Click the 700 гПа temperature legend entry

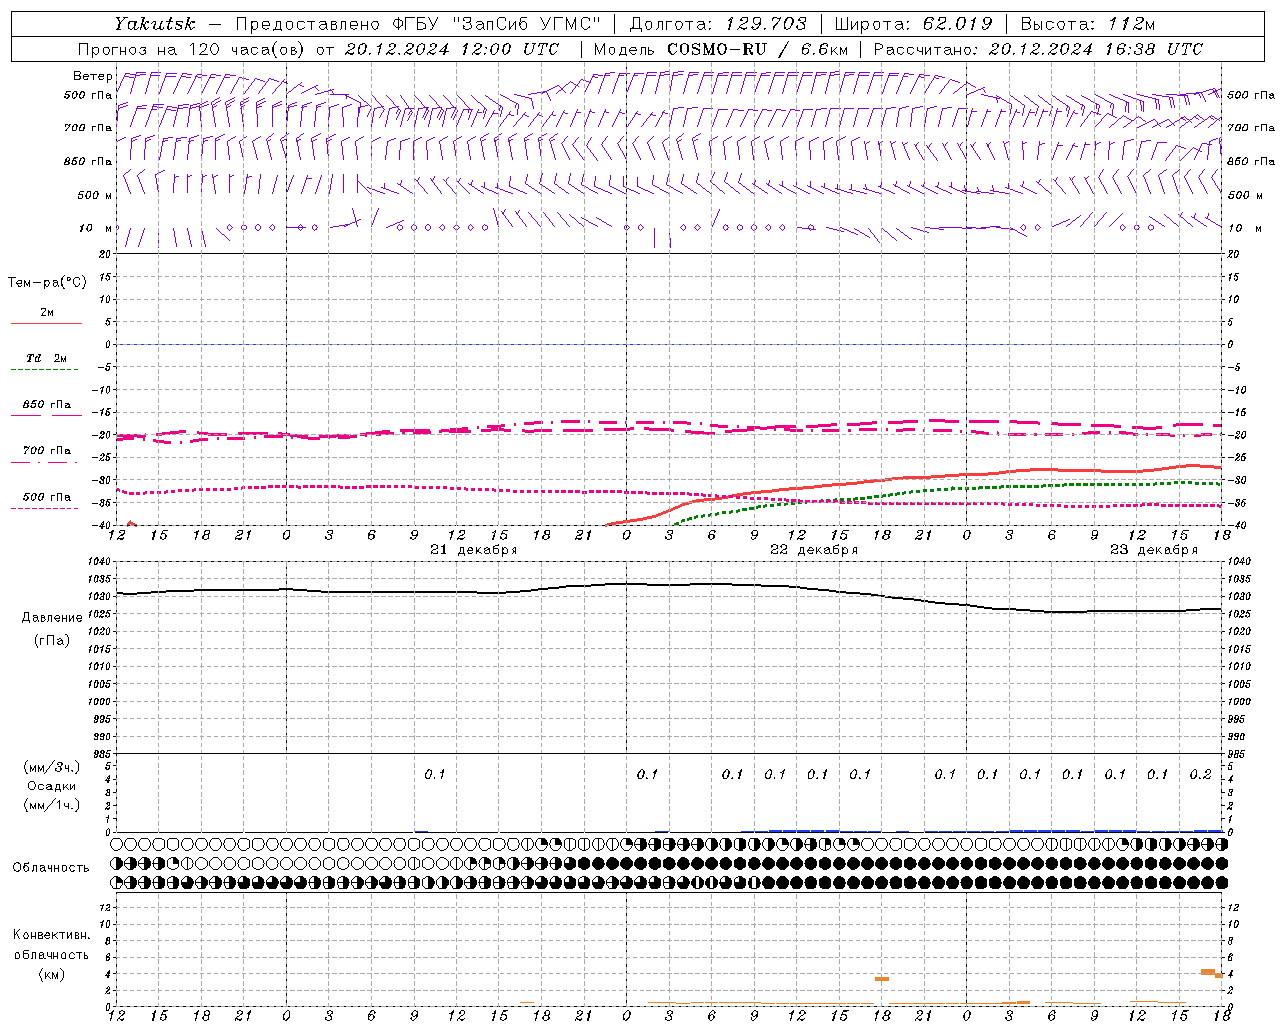pos(46,451)
